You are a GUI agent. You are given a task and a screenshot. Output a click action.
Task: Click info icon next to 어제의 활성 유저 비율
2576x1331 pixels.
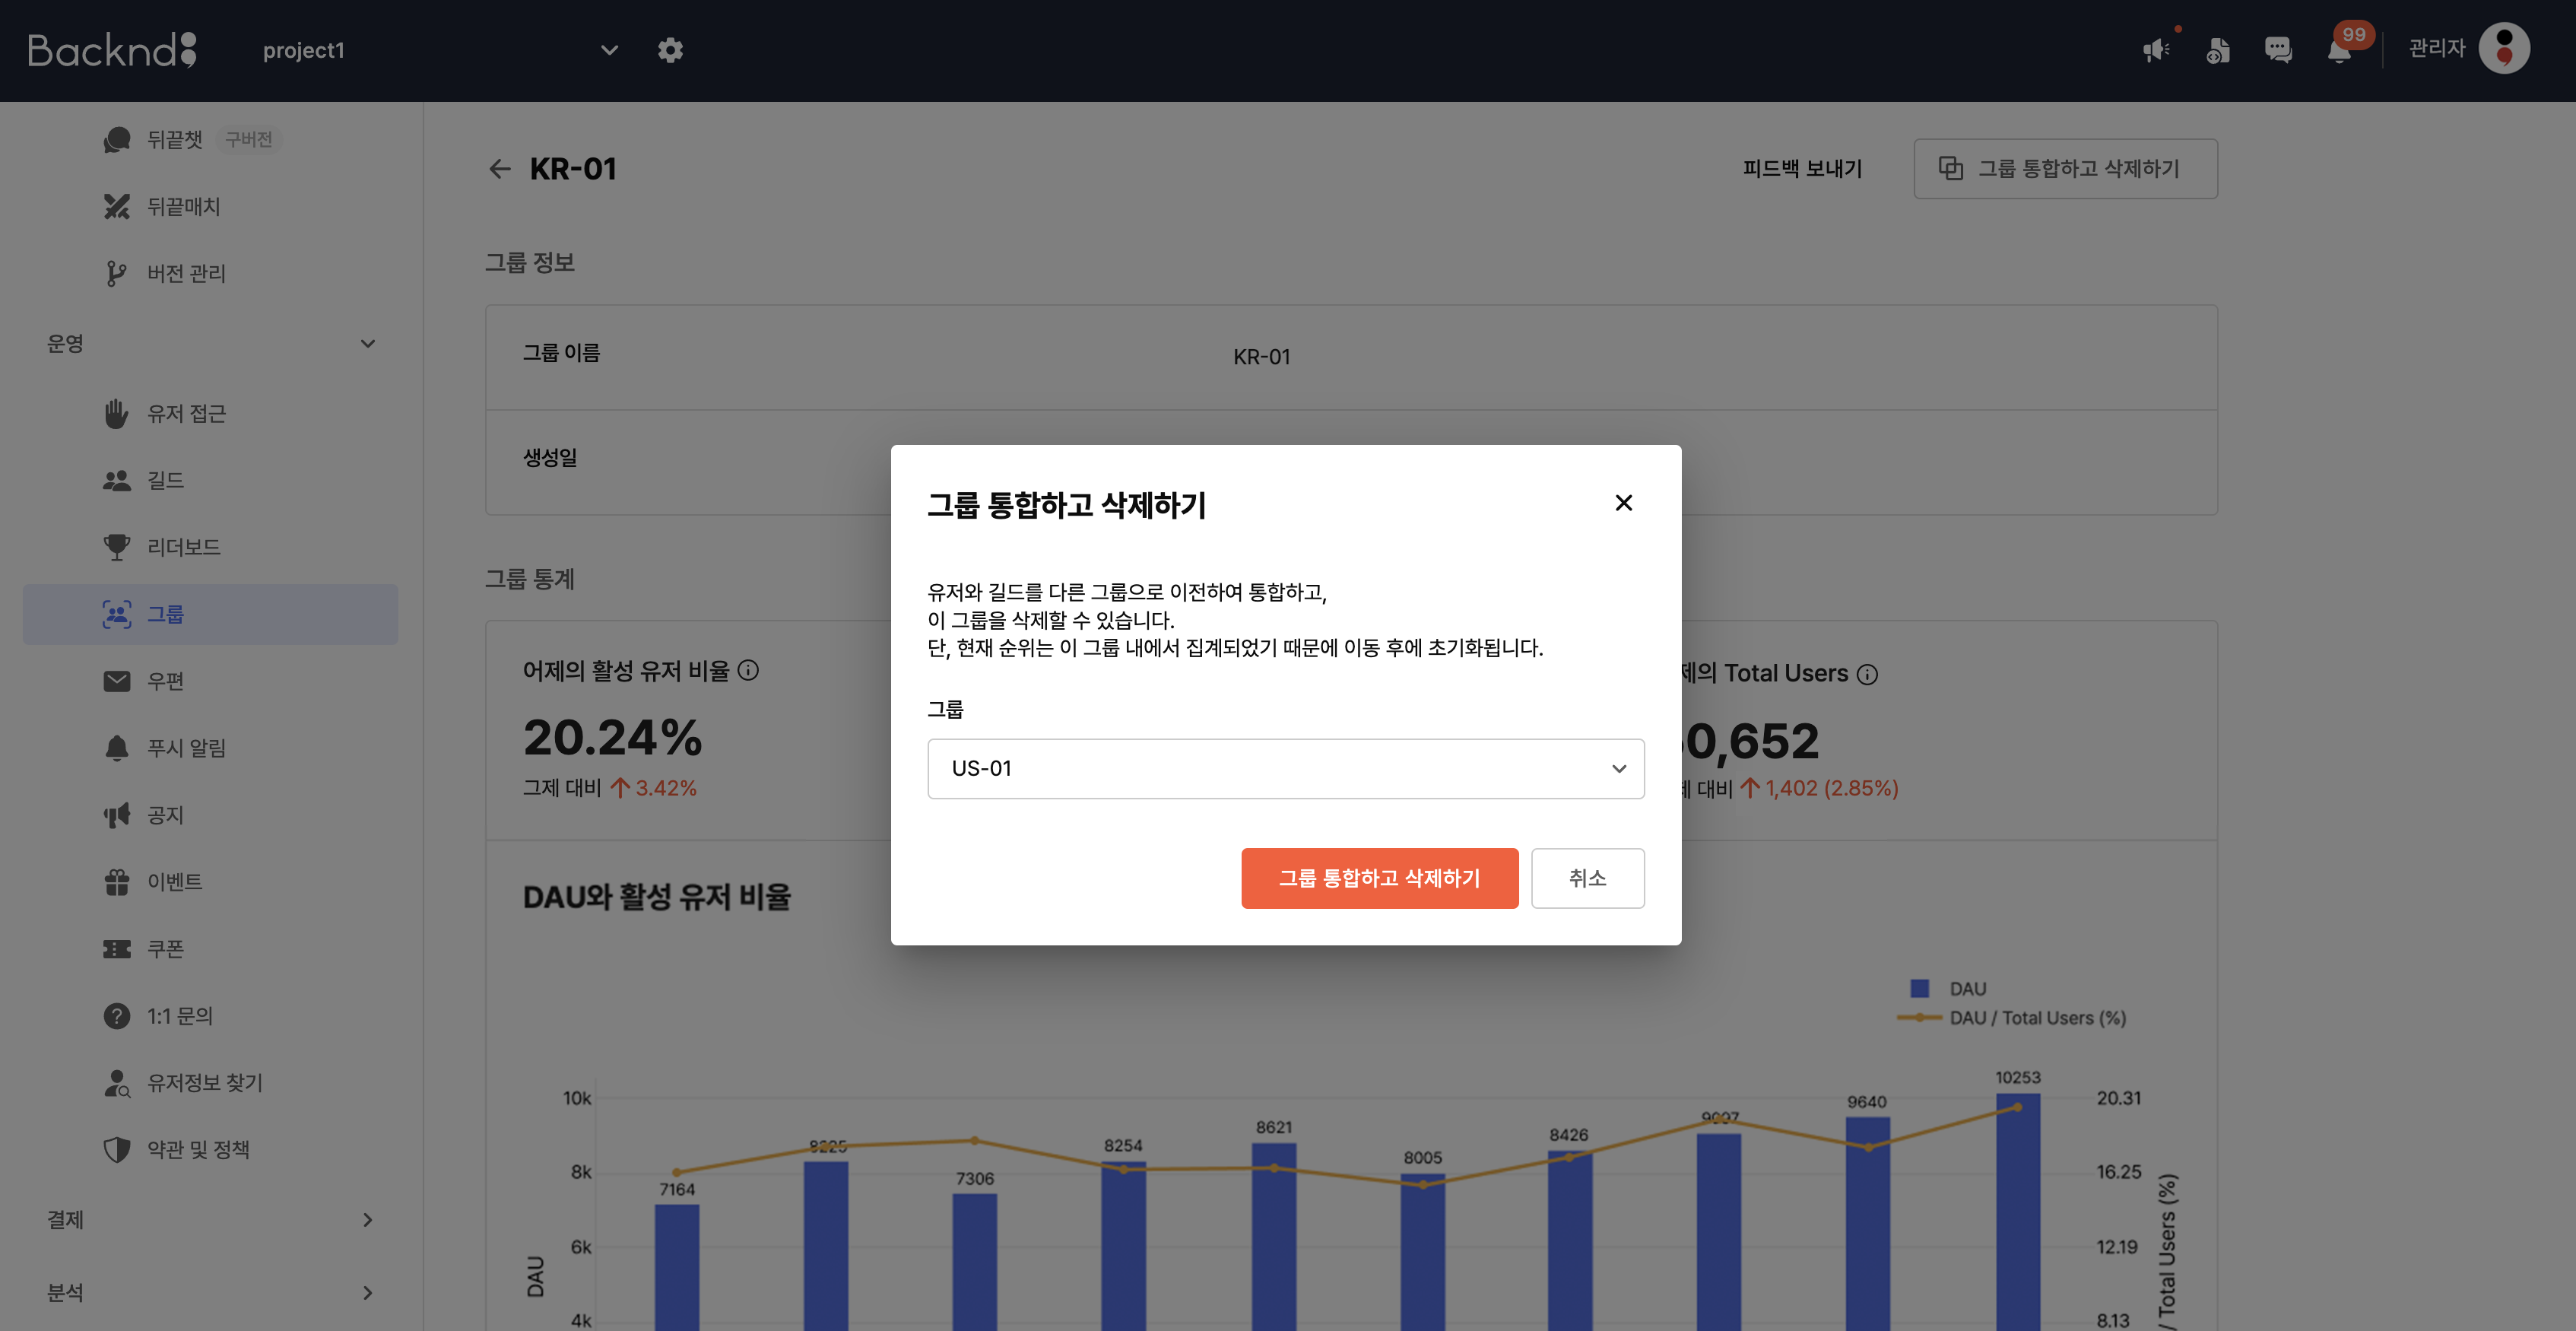(748, 670)
